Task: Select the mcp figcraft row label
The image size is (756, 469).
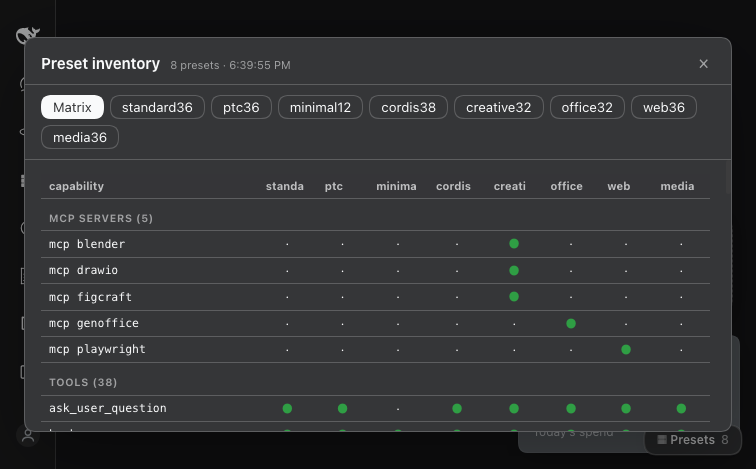Action: coord(91,297)
